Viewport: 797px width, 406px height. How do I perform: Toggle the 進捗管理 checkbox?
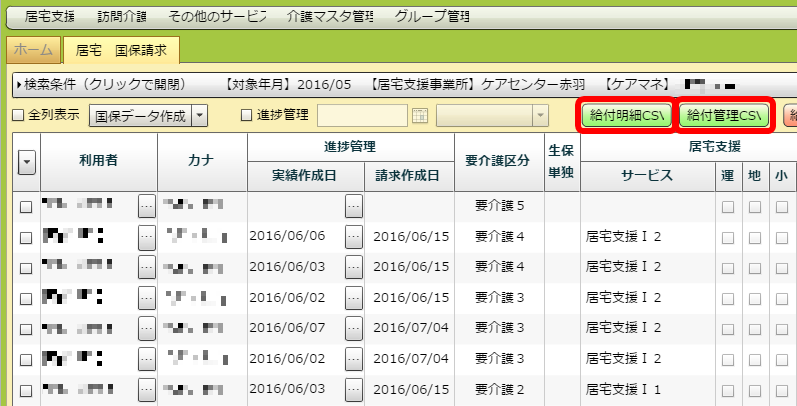[x=247, y=116]
